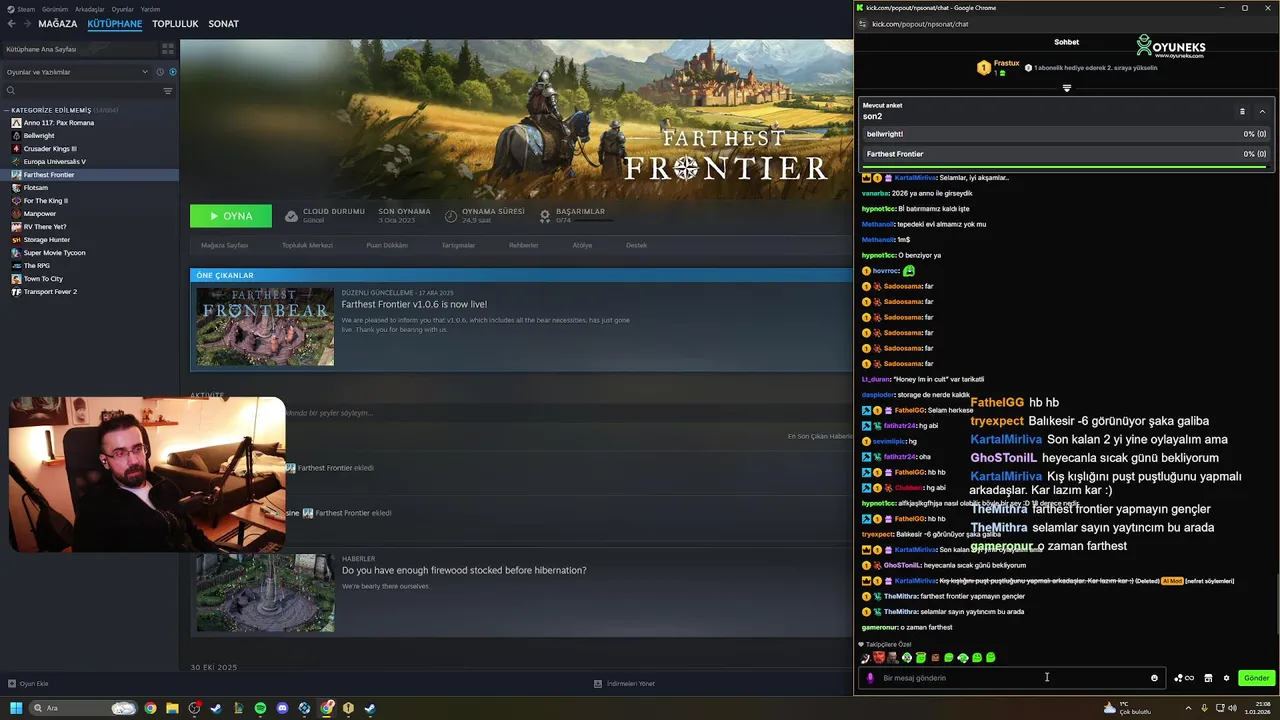Select RV There Yet? in library

click(x=44, y=227)
